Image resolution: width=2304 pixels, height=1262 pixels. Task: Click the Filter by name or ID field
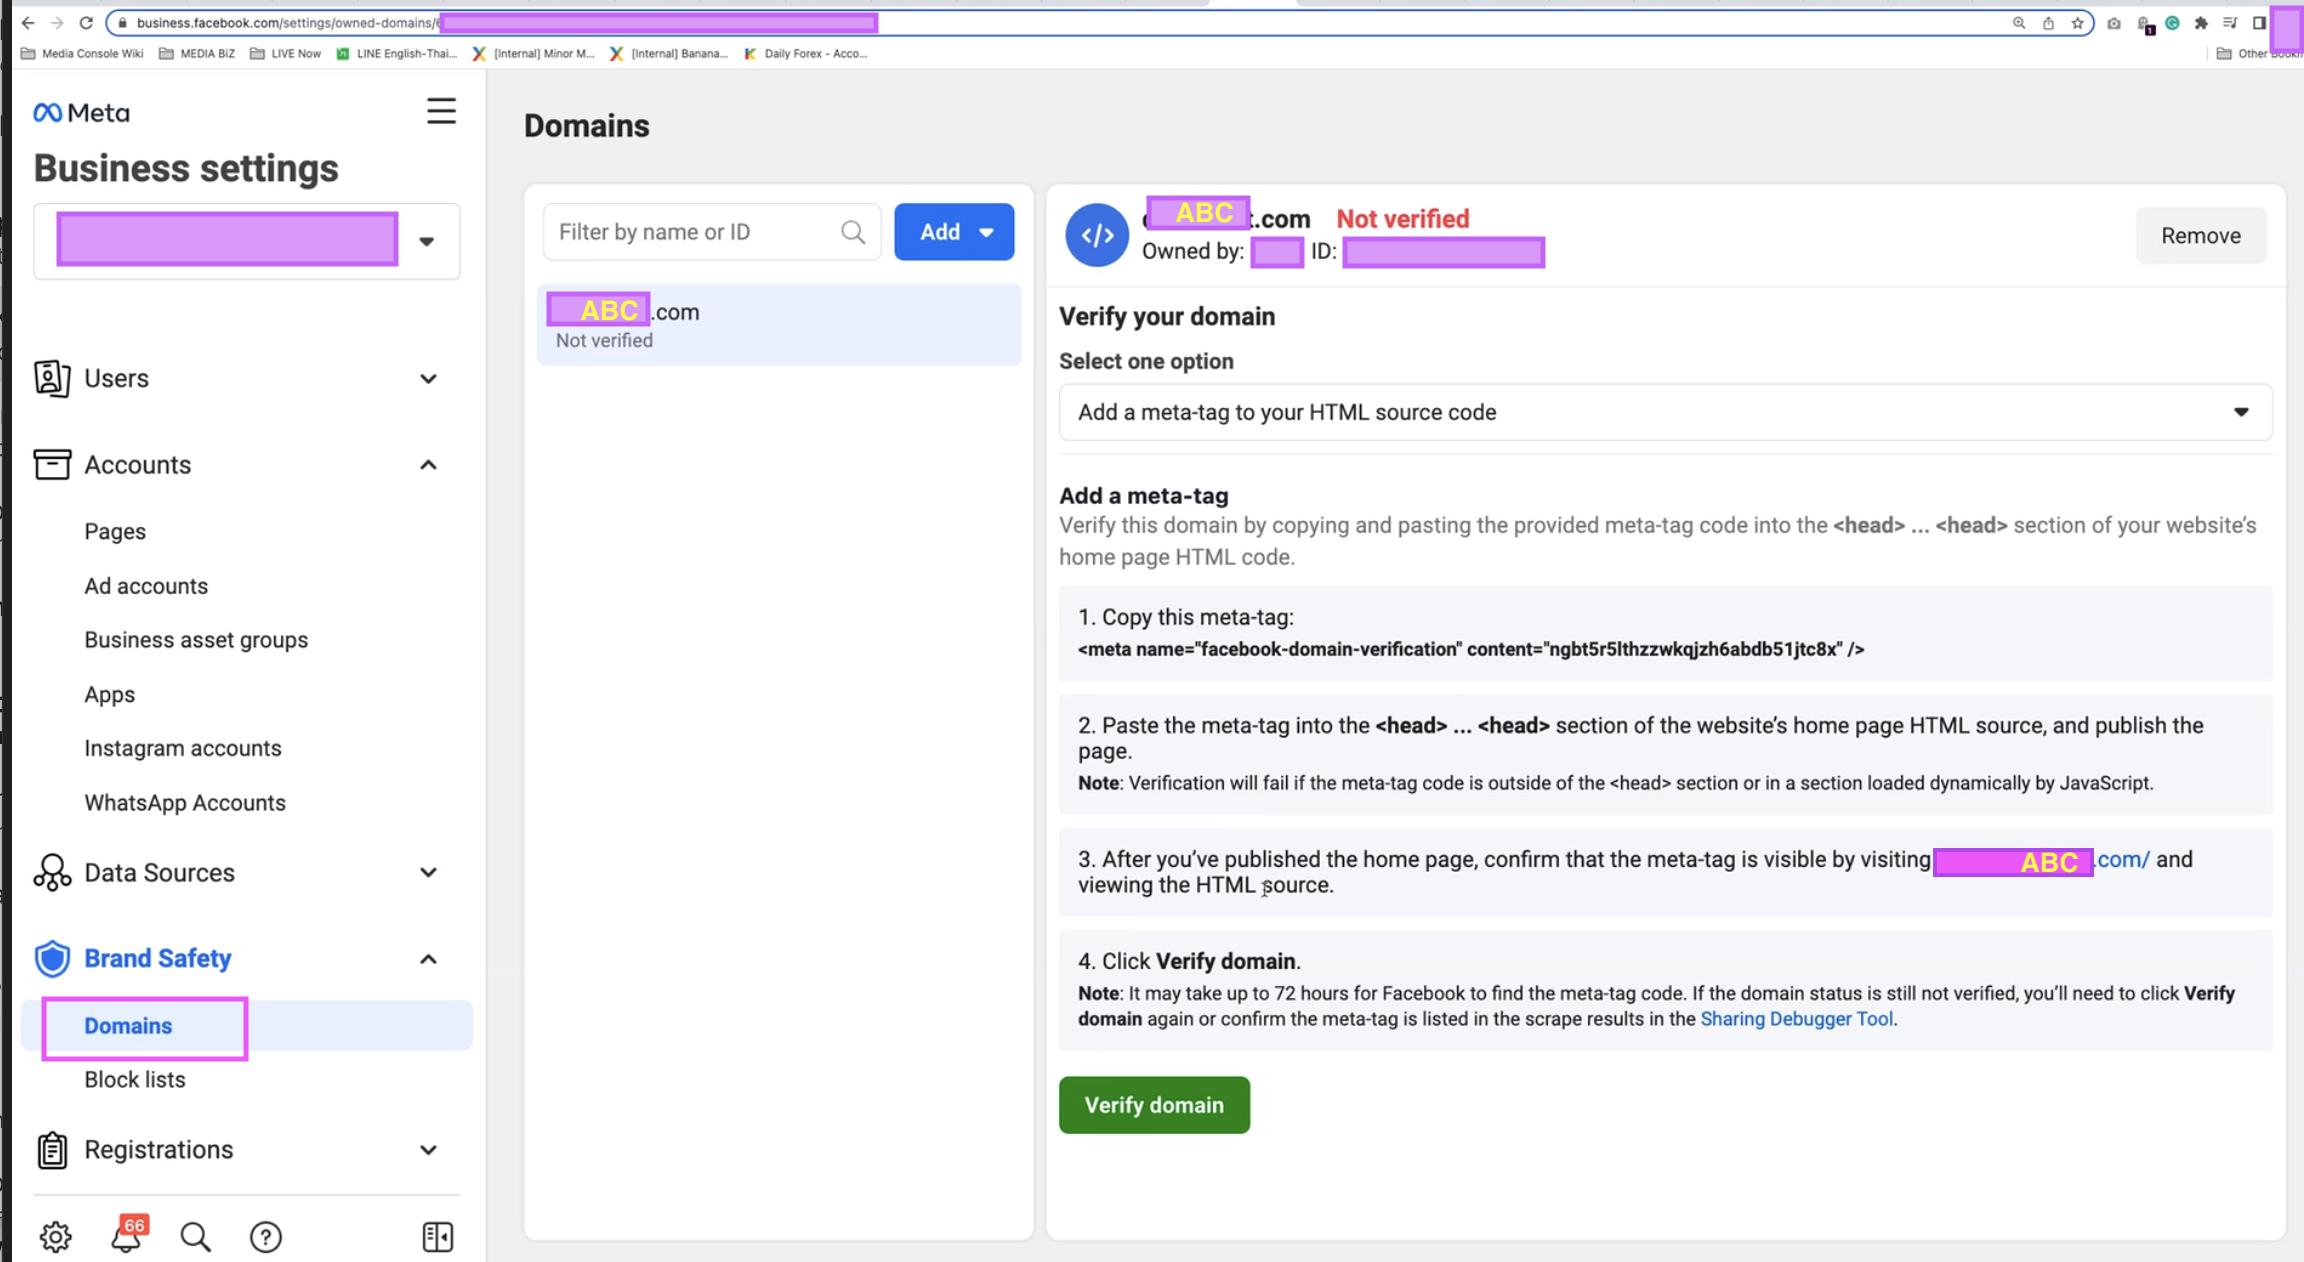click(x=696, y=232)
